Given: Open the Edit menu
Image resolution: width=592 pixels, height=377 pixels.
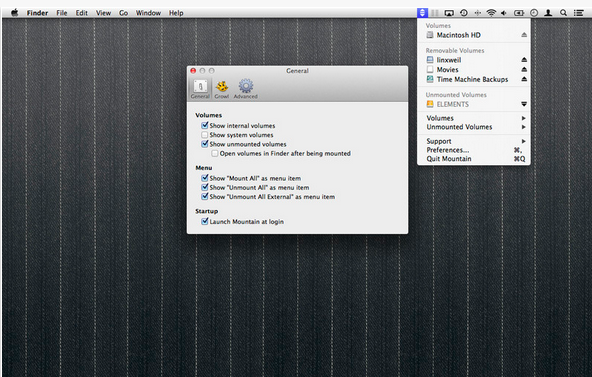Looking at the screenshot, I should 82,13.
